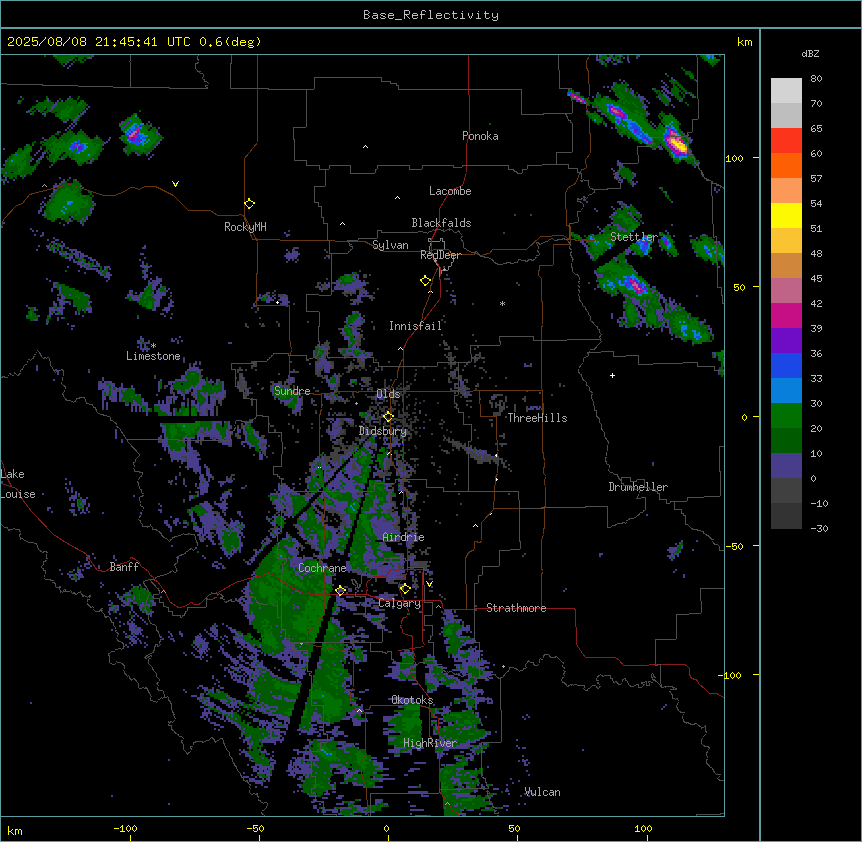Pick the red swatch in dBZ legend
This screenshot has width=862, height=842.
tap(786, 141)
